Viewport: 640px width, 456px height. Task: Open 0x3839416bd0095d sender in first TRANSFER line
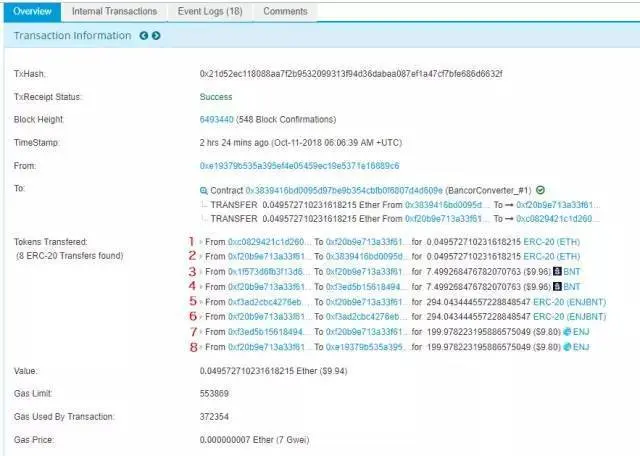[x=446, y=205]
